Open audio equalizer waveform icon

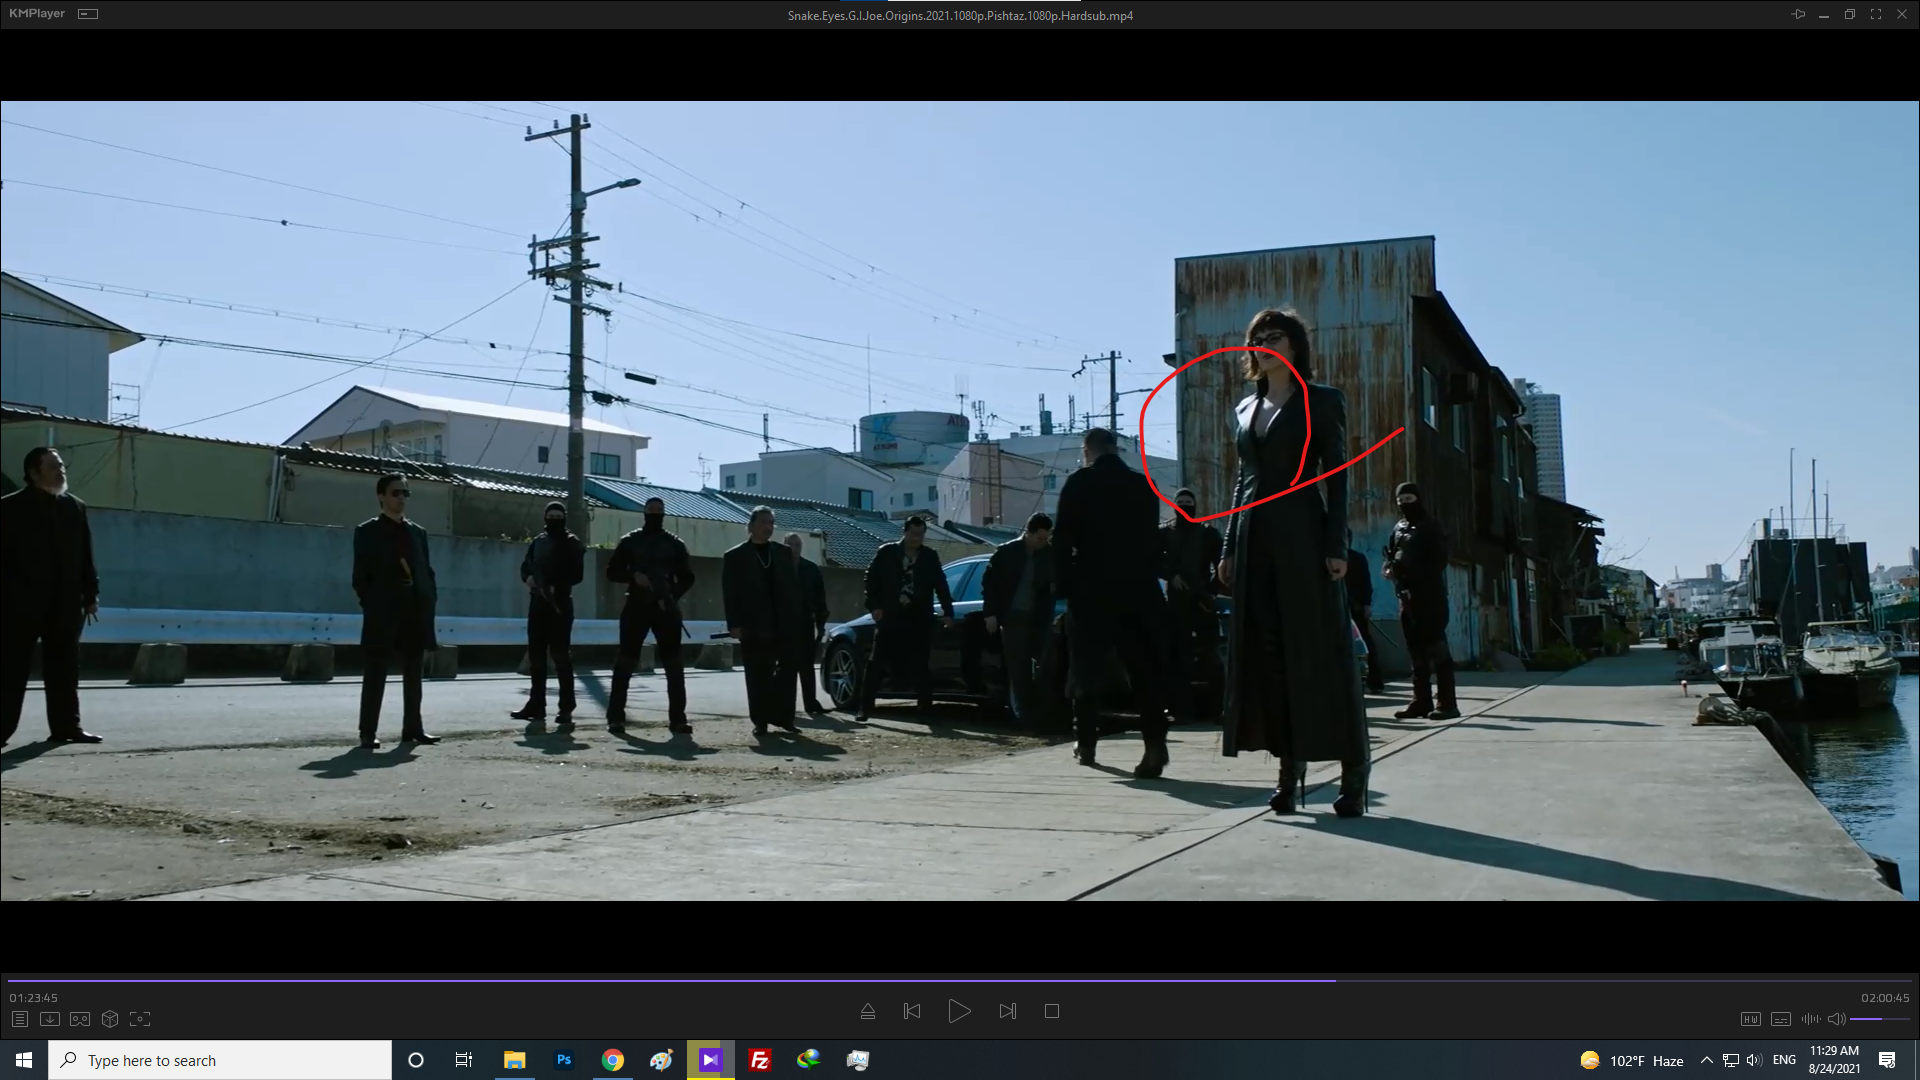click(1810, 1019)
